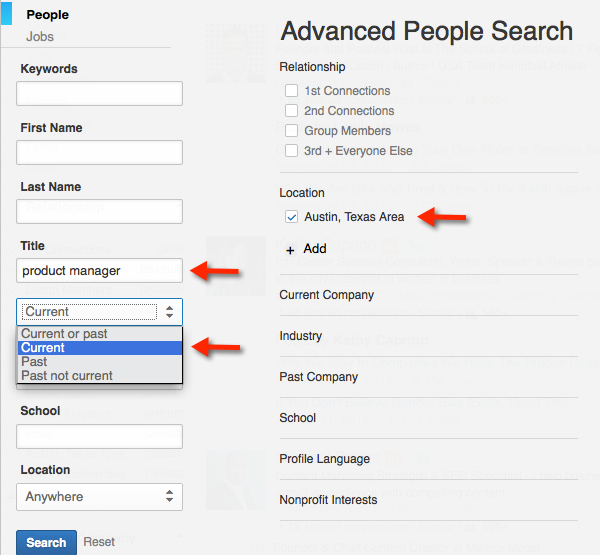Expand the Industry filter section
600x555 pixels.
point(301,336)
